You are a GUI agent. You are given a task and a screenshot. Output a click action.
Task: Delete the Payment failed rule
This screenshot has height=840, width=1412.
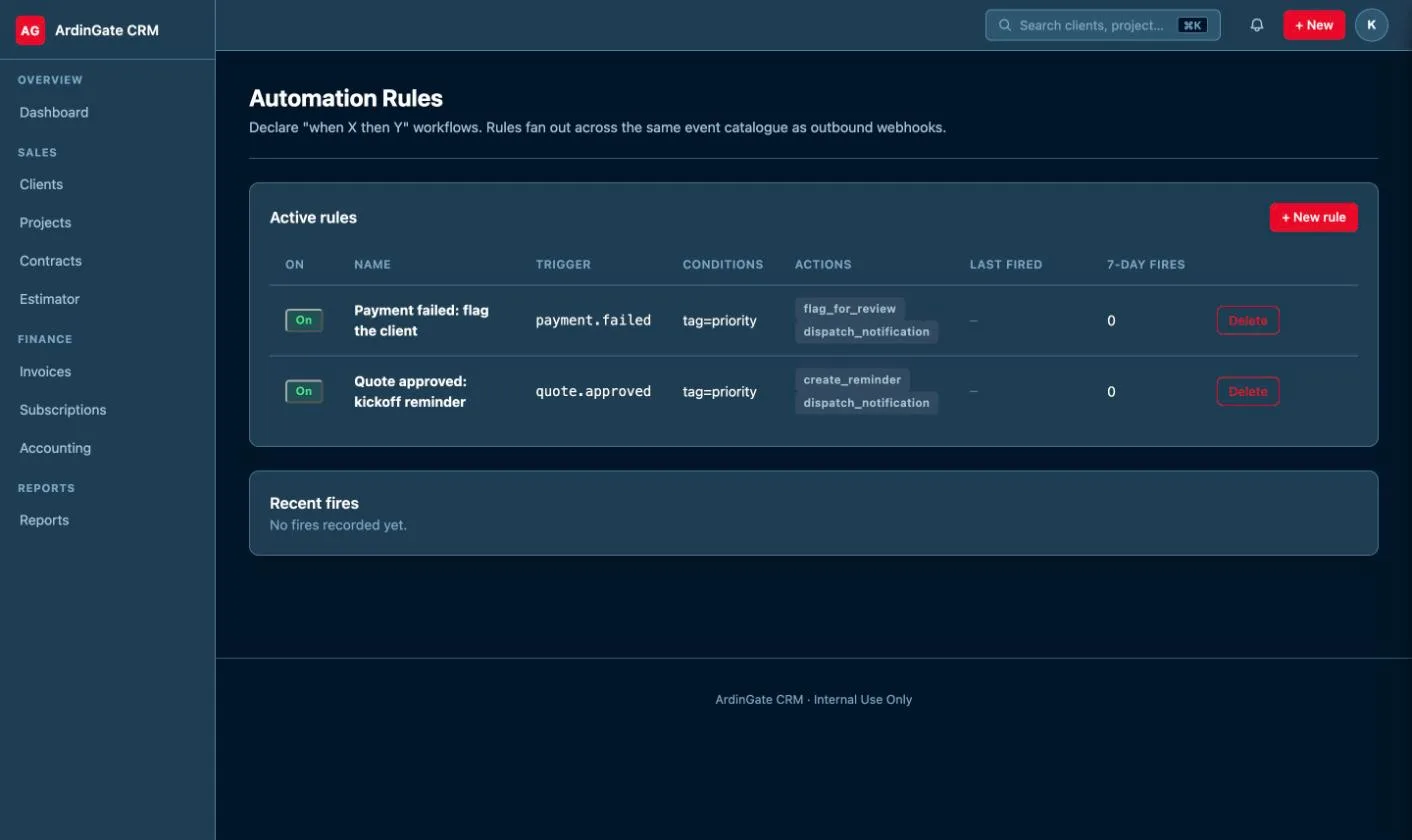(1247, 321)
